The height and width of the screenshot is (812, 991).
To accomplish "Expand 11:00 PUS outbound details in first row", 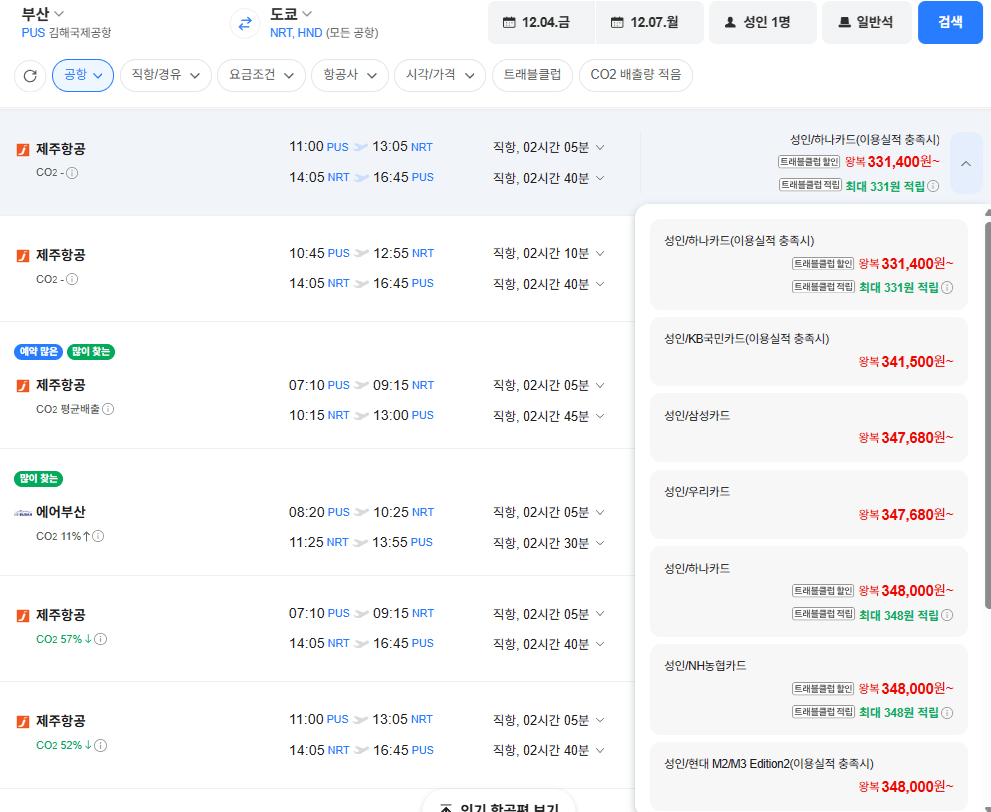I will tap(600, 147).
